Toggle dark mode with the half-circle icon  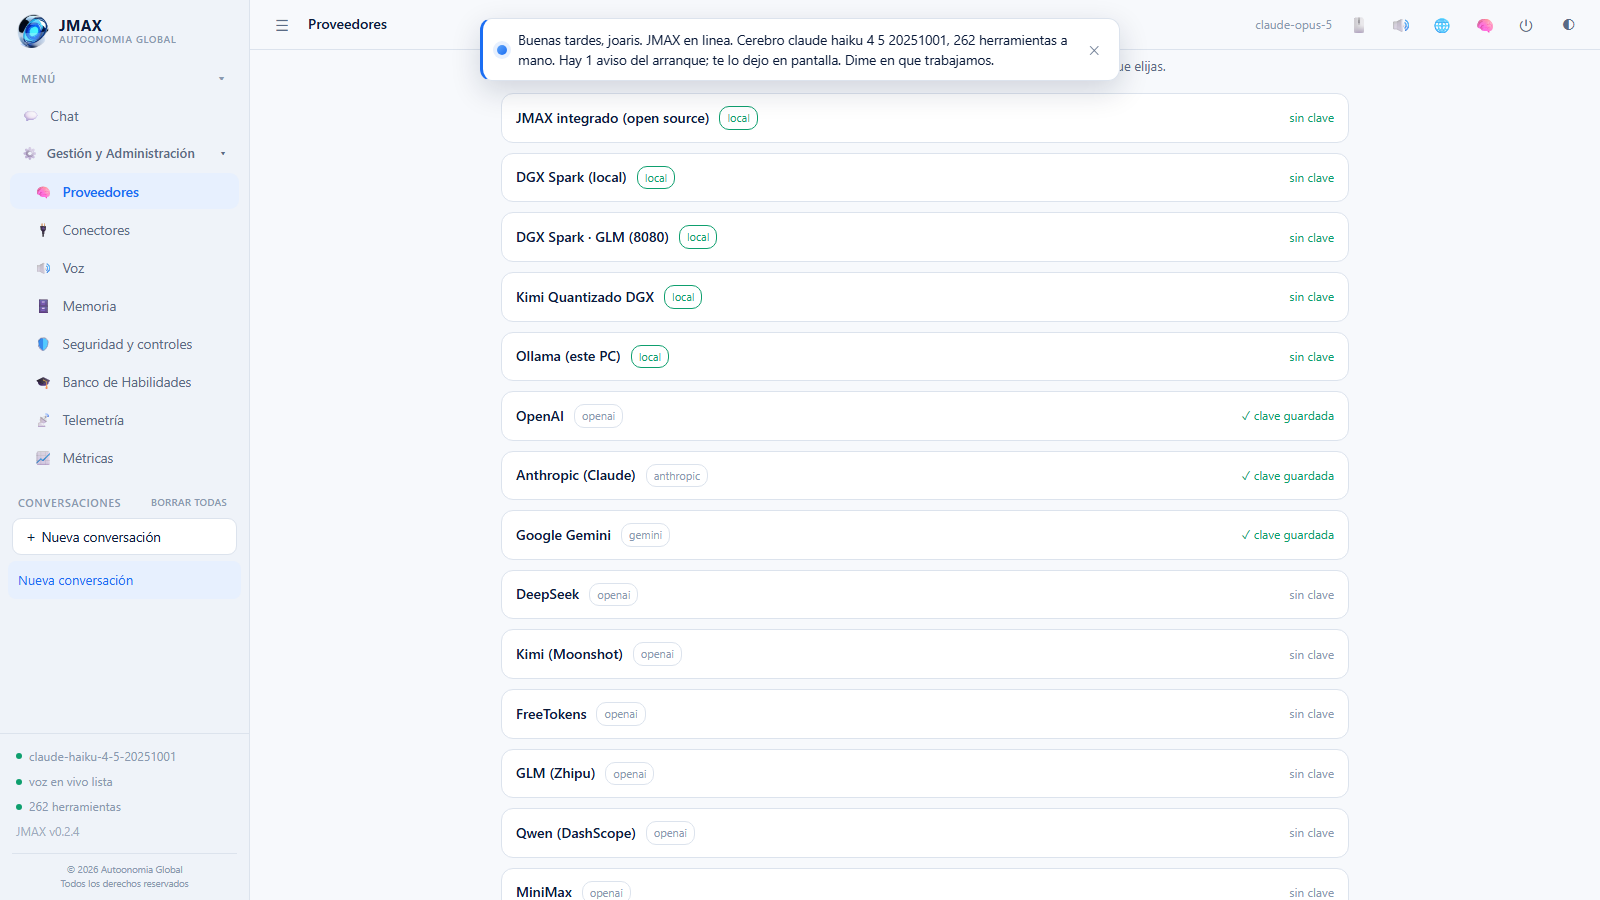pyautogui.click(x=1568, y=25)
